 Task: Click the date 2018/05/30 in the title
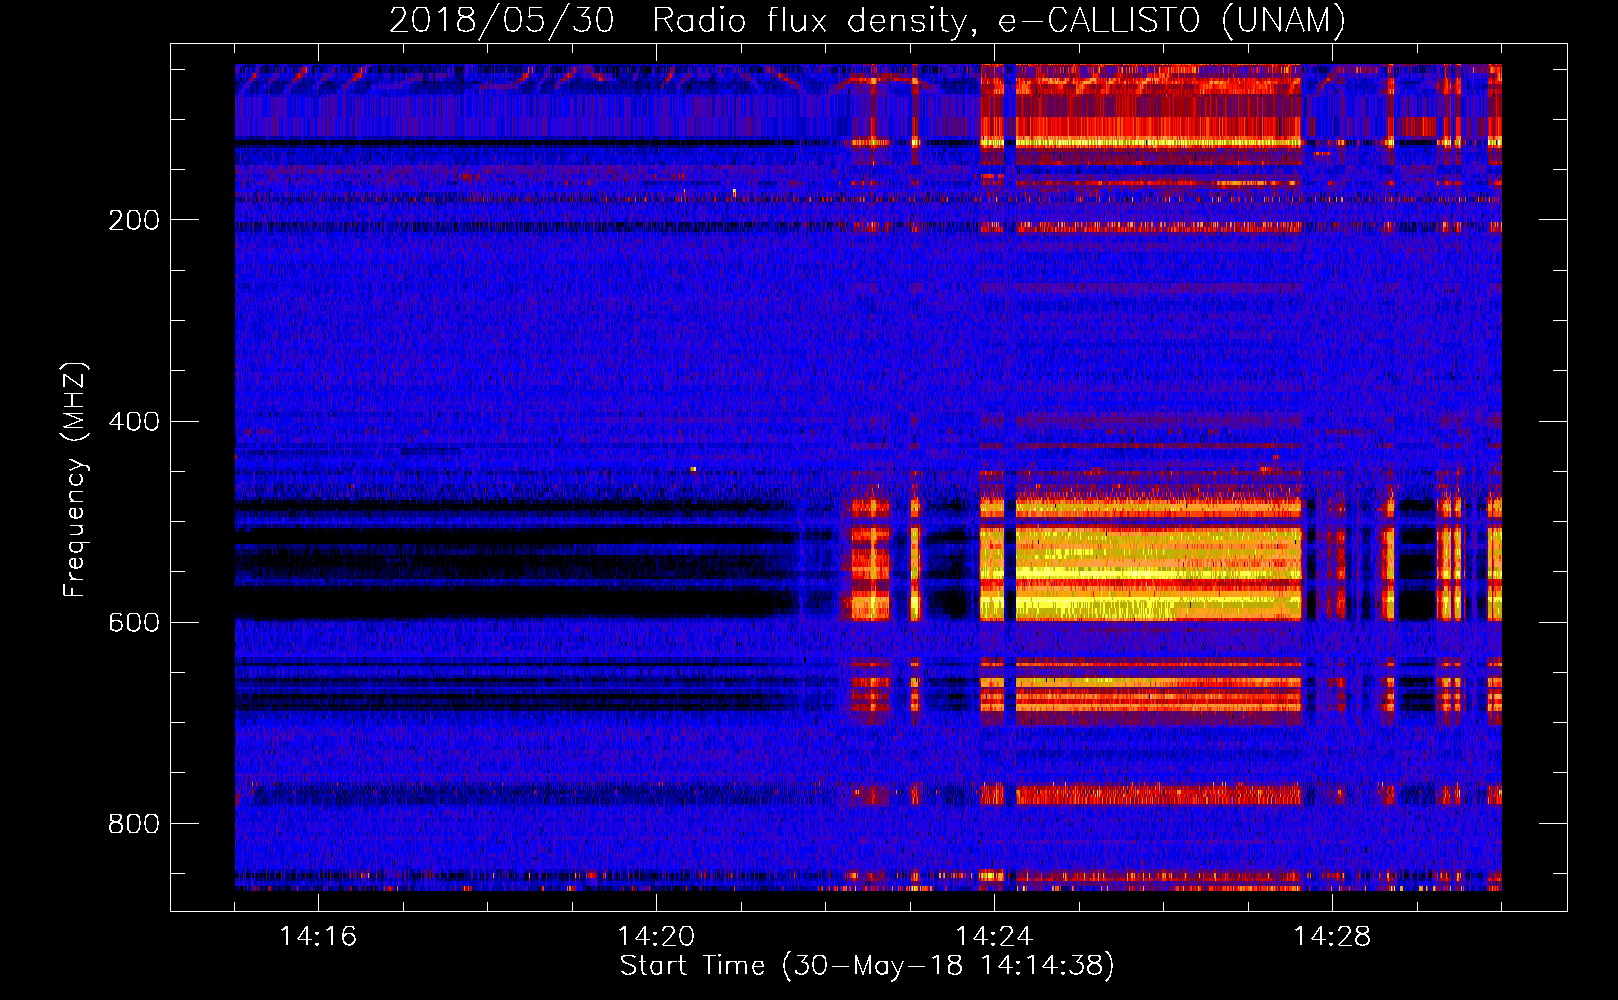[501, 20]
